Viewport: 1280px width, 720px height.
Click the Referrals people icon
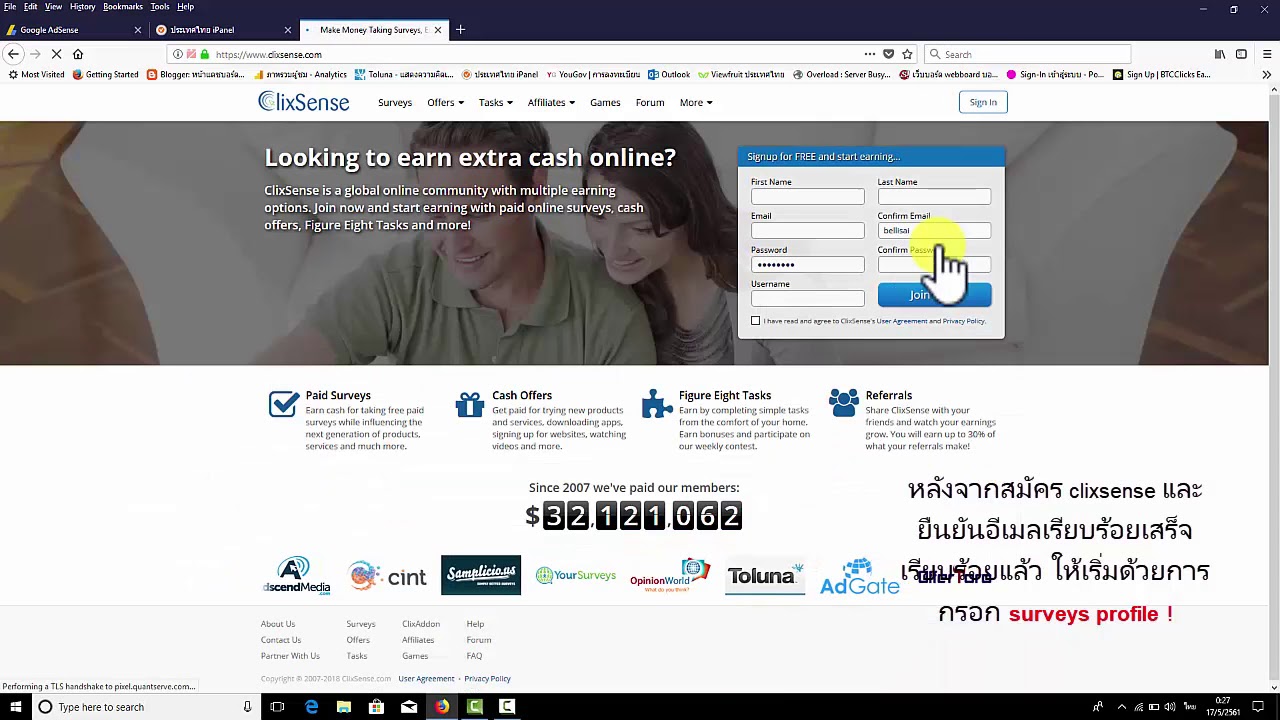point(843,403)
